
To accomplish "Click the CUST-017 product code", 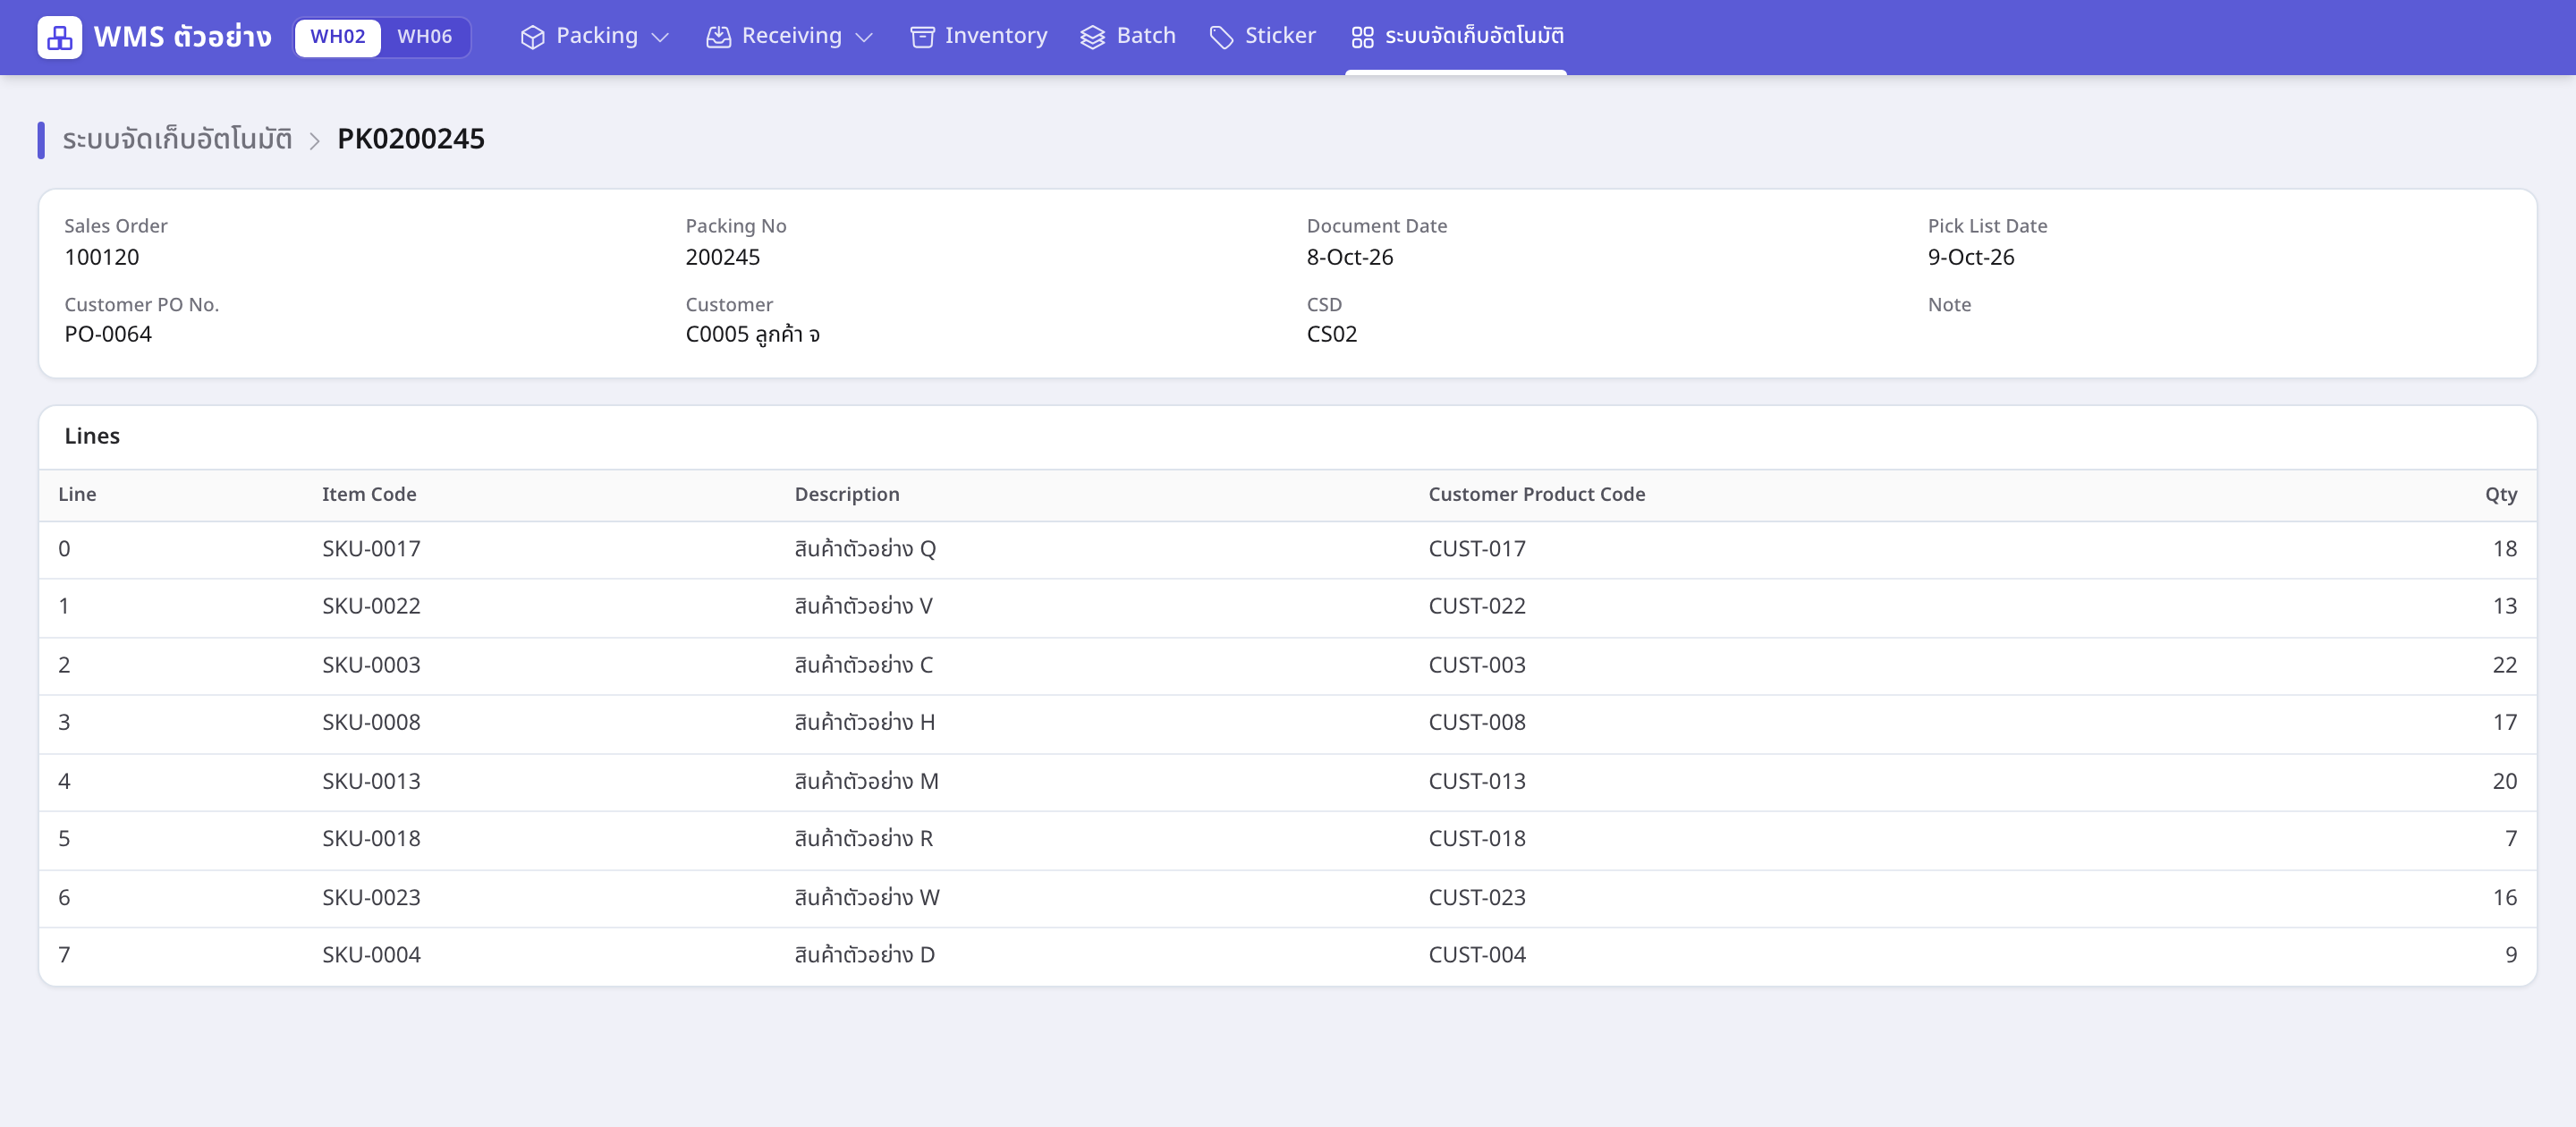I will point(1477,549).
